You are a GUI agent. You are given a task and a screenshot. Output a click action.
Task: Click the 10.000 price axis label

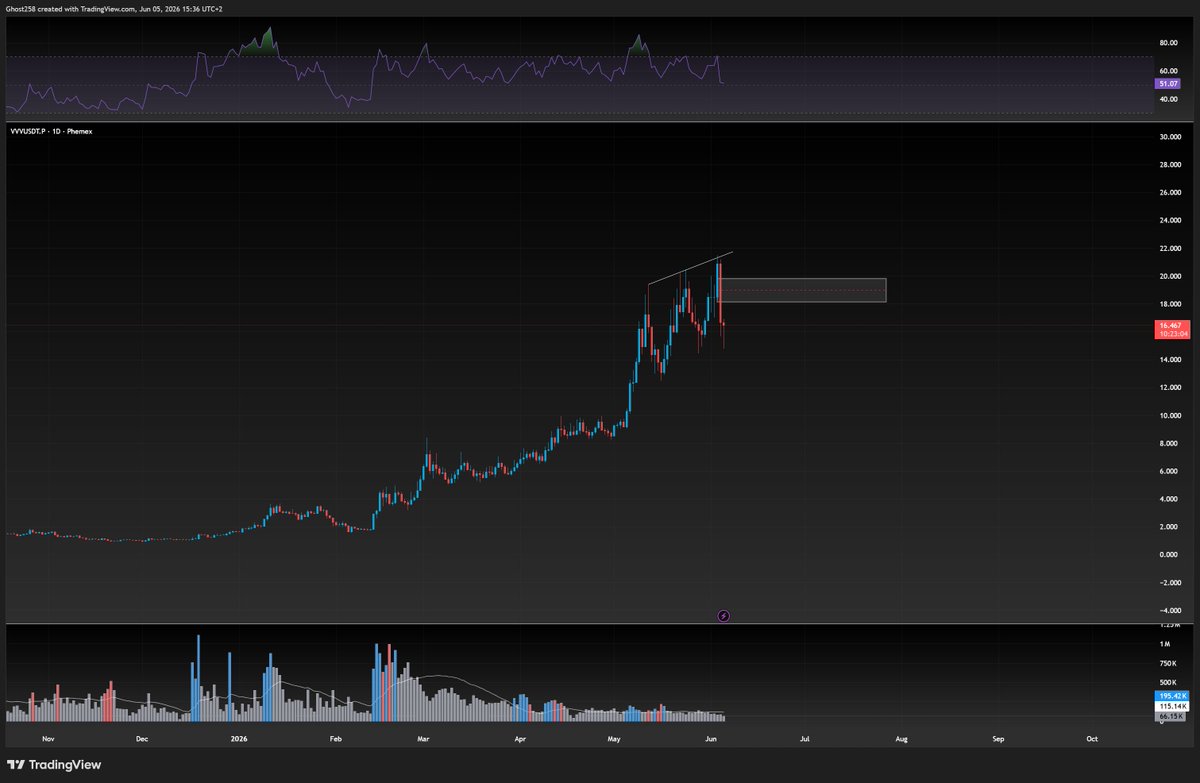1170,415
